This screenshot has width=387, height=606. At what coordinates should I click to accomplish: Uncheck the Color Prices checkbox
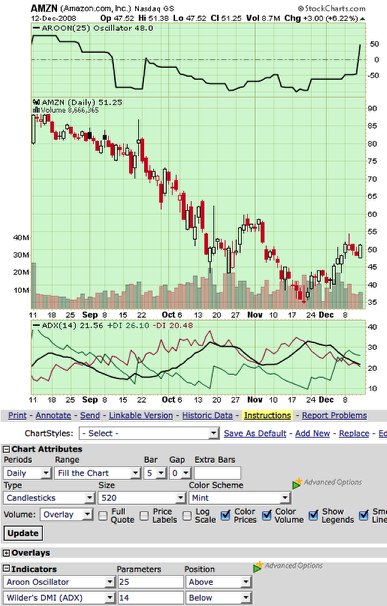coord(225,515)
